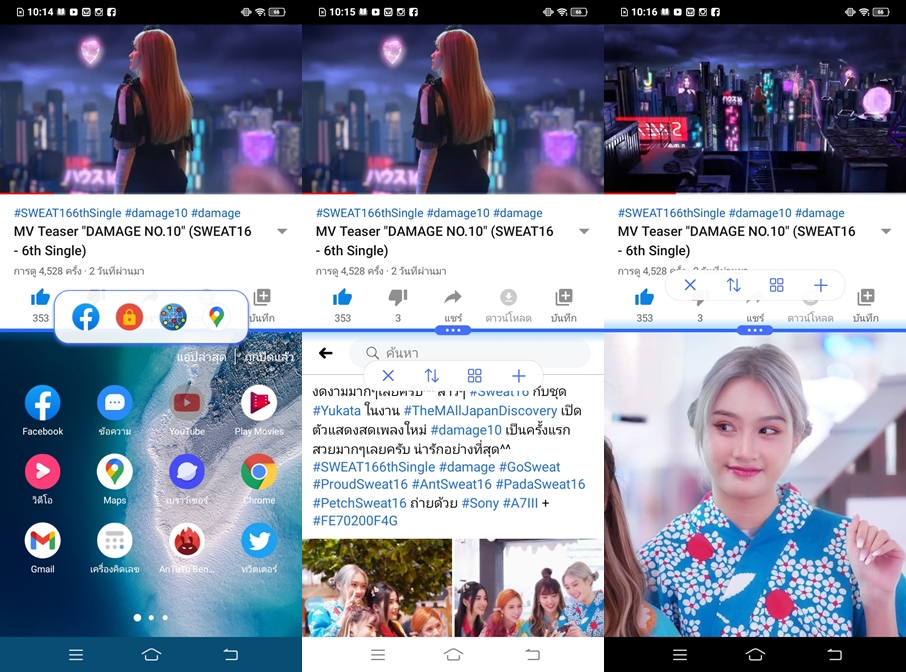Launch Google Maps from the floating app picker
The image size is (906, 672).
click(x=216, y=317)
